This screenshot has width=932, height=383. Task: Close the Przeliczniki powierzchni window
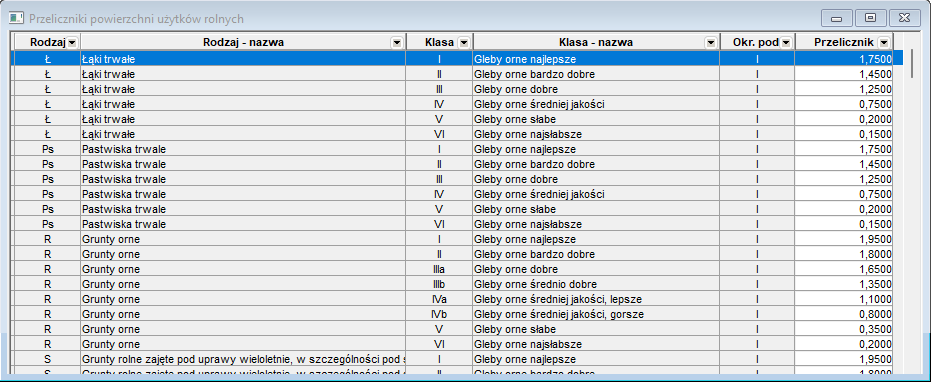coord(905,18)
